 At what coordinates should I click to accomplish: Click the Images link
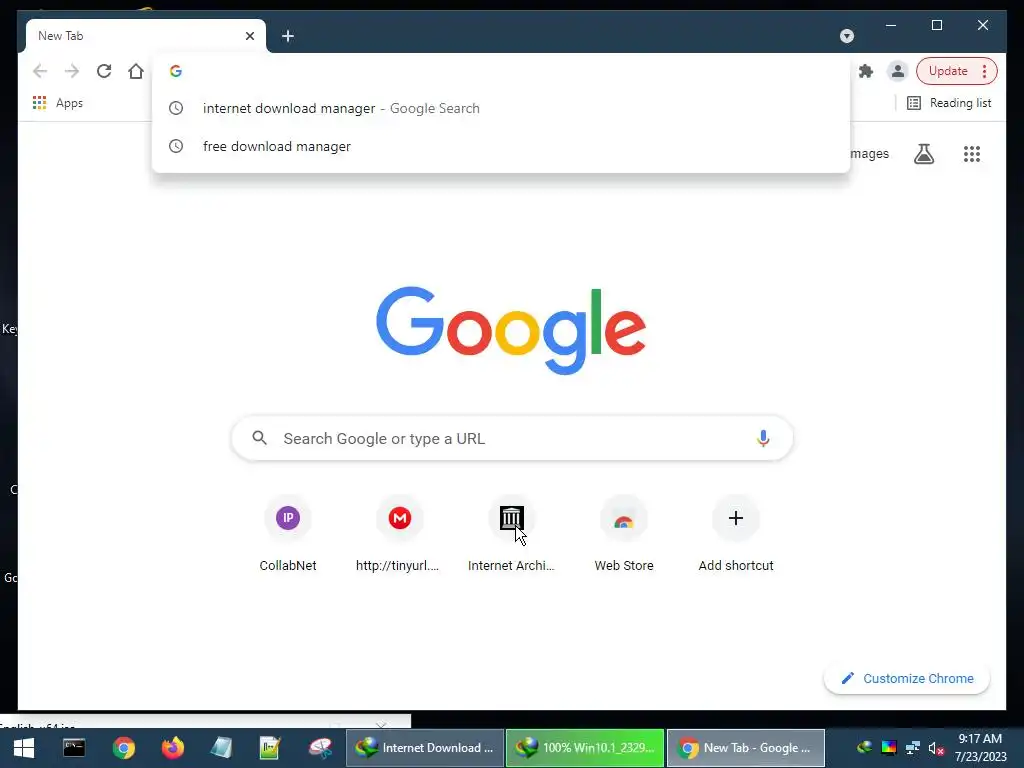[869, 154]
